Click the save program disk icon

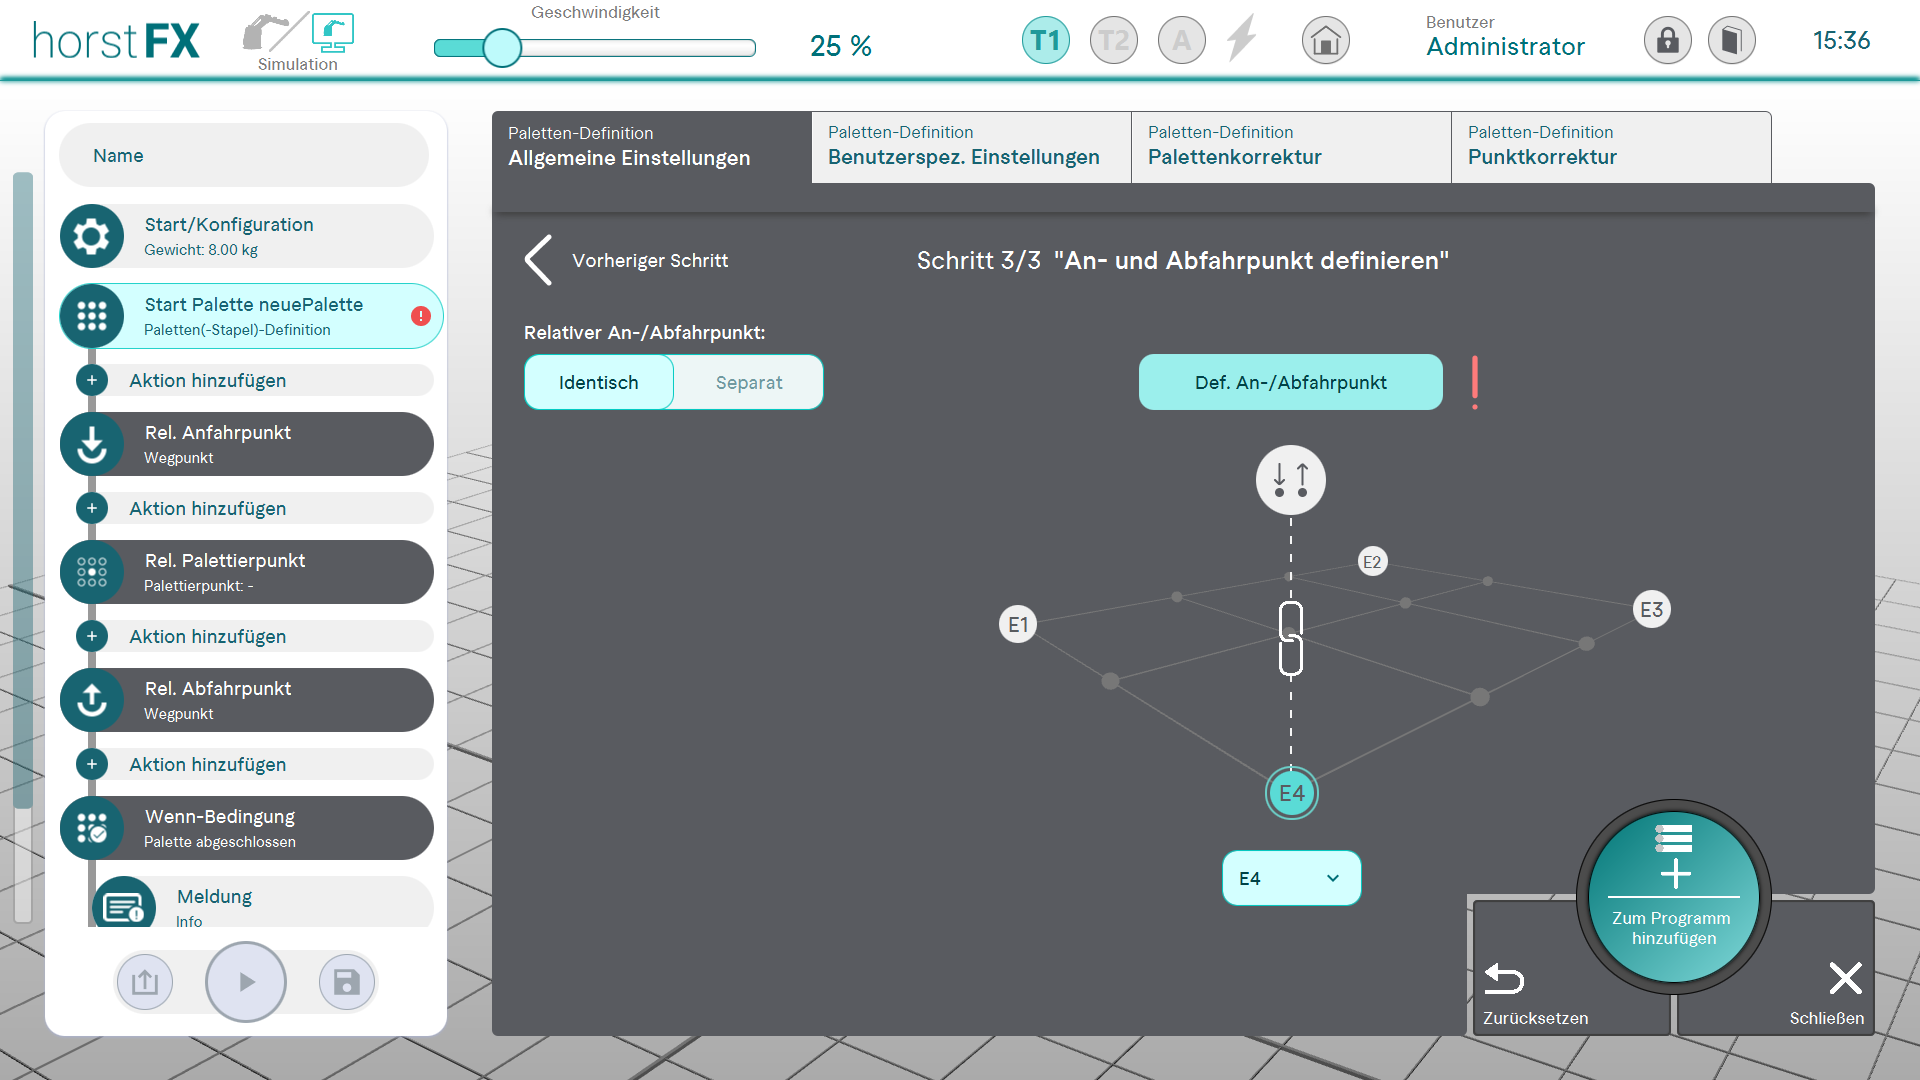[346, 982]
